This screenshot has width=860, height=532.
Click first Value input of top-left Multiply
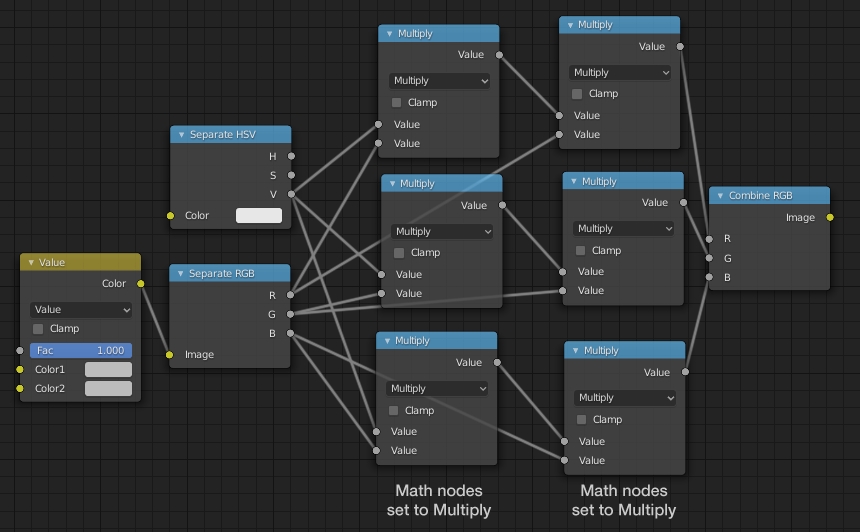coord(378,124)
